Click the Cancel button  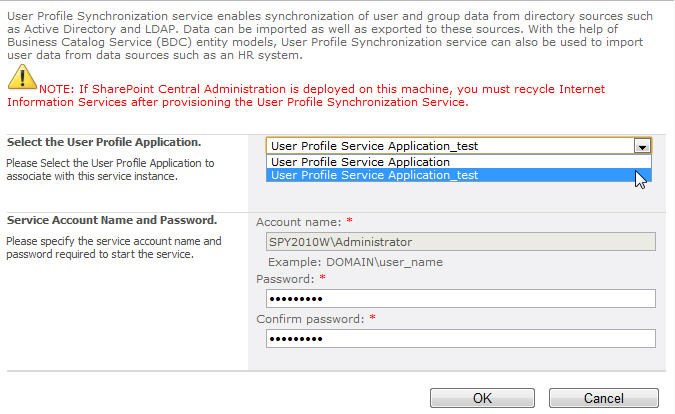[604, 398]
